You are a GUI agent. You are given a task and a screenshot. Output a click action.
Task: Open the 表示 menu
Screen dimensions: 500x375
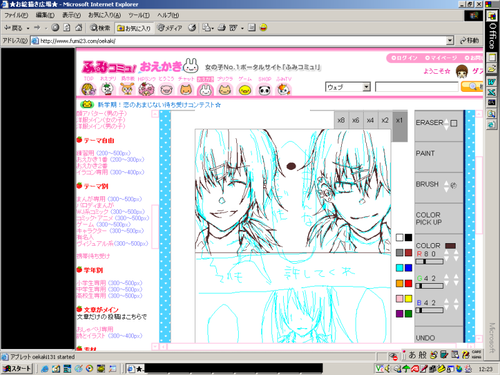pos(71,15)
